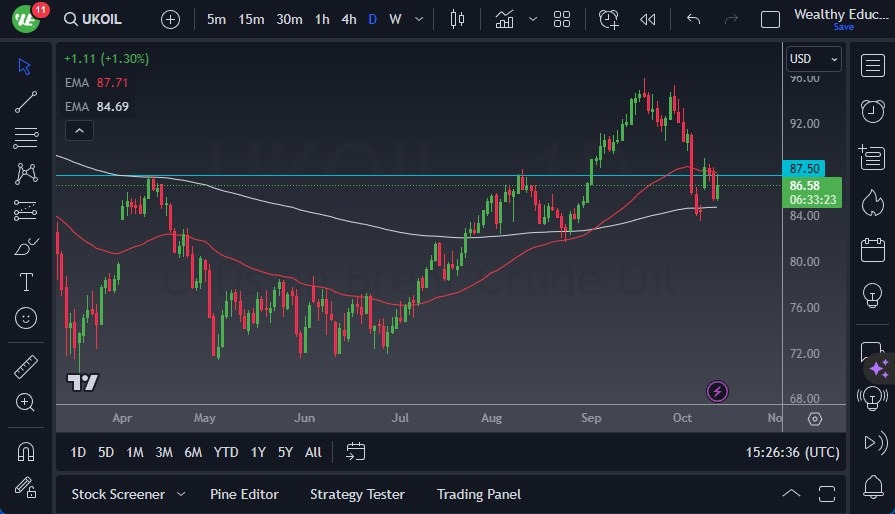The height and width of the screenshot is (514, 895).
Task: Toggle the magnet snap mode
Action: 26,451
